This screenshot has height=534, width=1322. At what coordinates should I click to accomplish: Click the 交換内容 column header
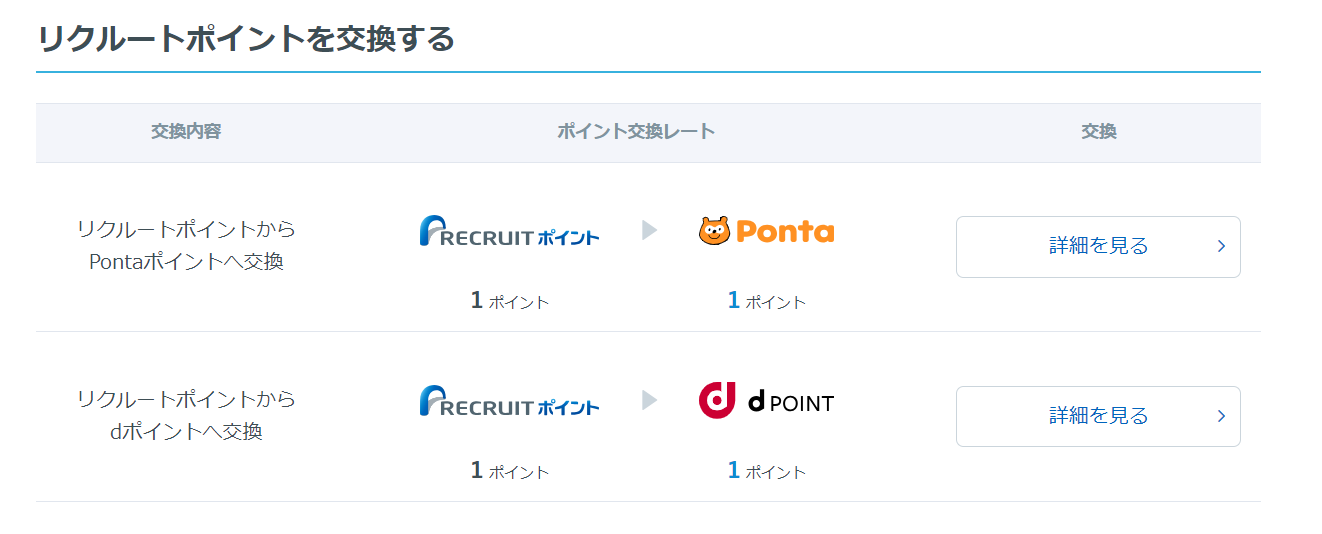click(x=186, y=132)
